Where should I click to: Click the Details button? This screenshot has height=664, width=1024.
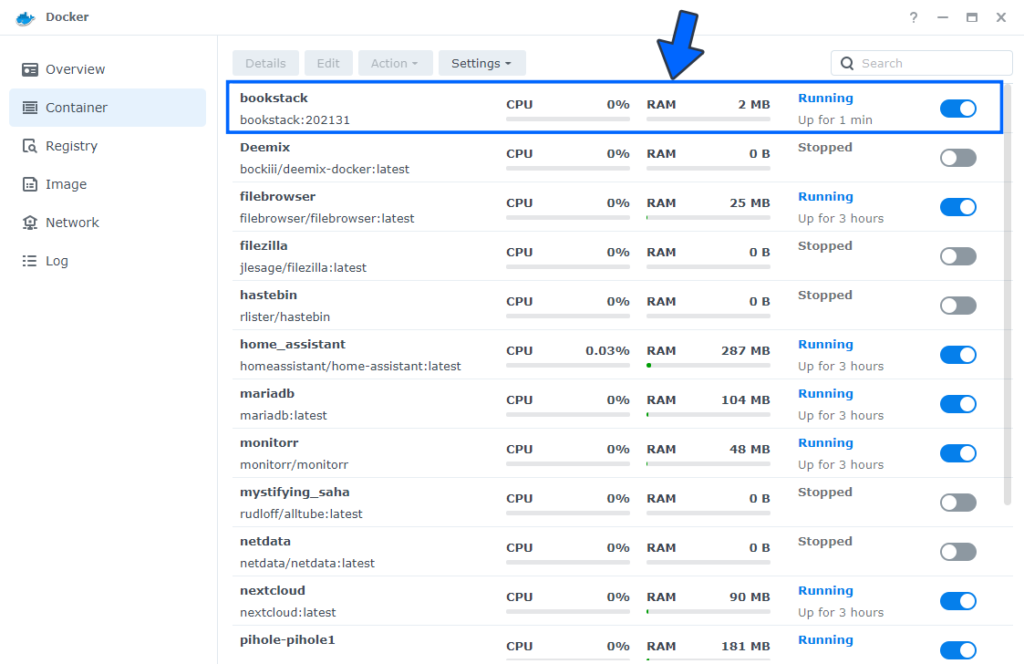coord(265,62)
